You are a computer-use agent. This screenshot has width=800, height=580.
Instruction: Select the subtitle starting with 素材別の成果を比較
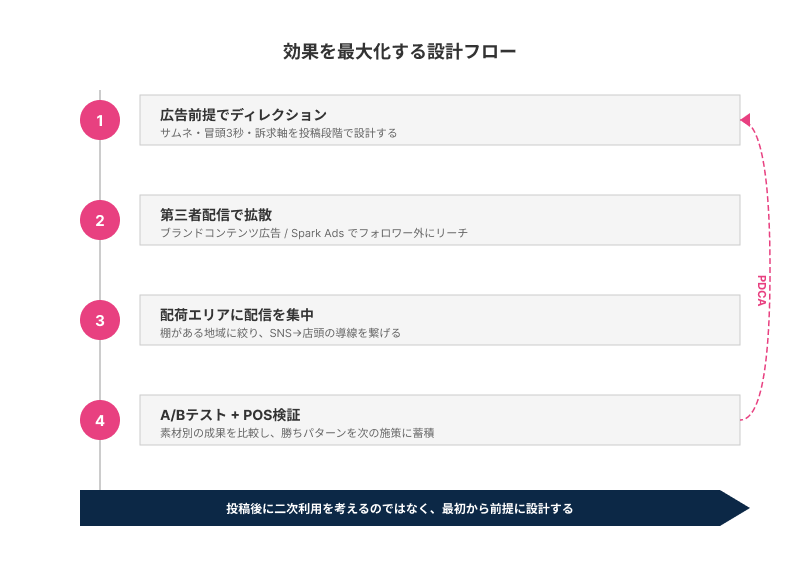tap(296, 433)
